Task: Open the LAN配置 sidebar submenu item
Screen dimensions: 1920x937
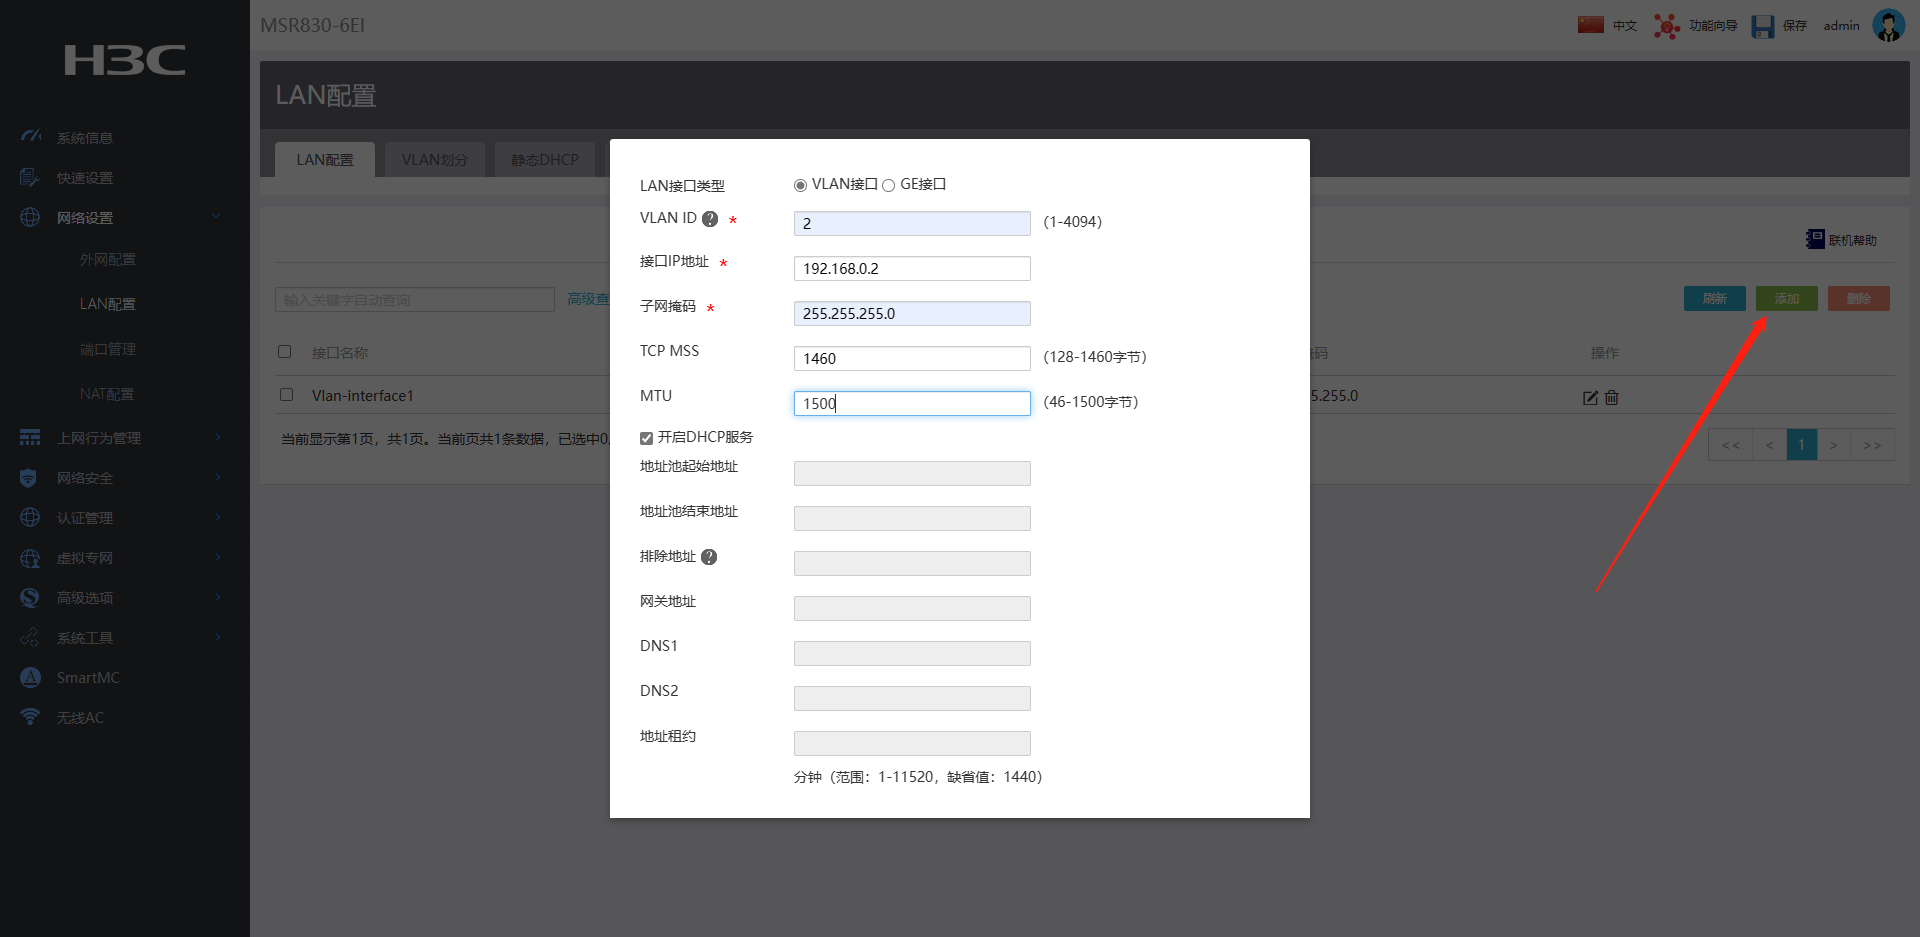Action: click(108, 304)
